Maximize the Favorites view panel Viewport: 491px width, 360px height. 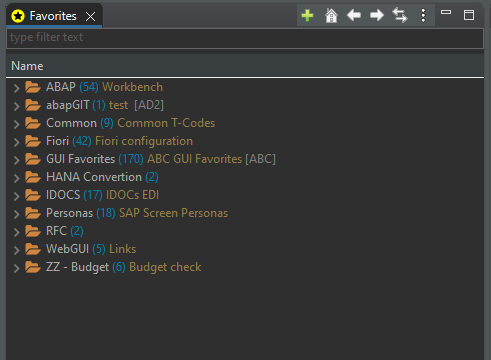(469, 15)
